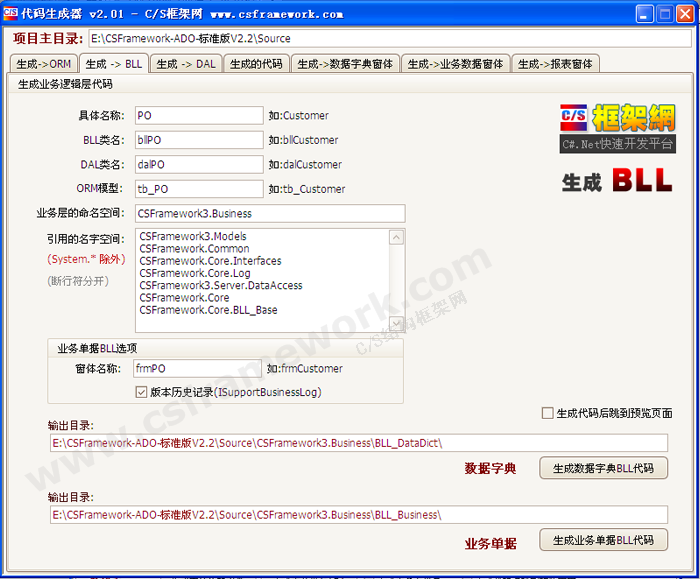This screenshot has width=700, height=579.
Task: Click 生成业务单据BLL代码 button
Action: tap(603, 540)
